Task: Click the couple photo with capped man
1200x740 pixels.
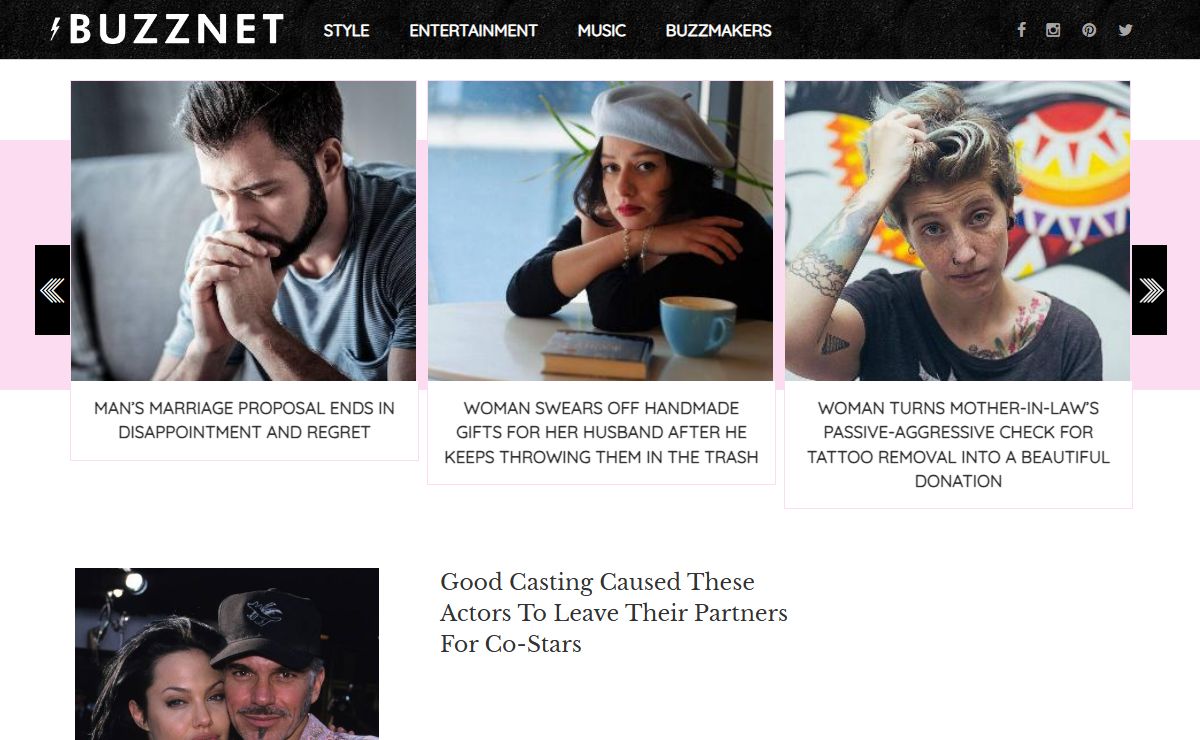Action: pyautogui.click(x=227, y=654)
